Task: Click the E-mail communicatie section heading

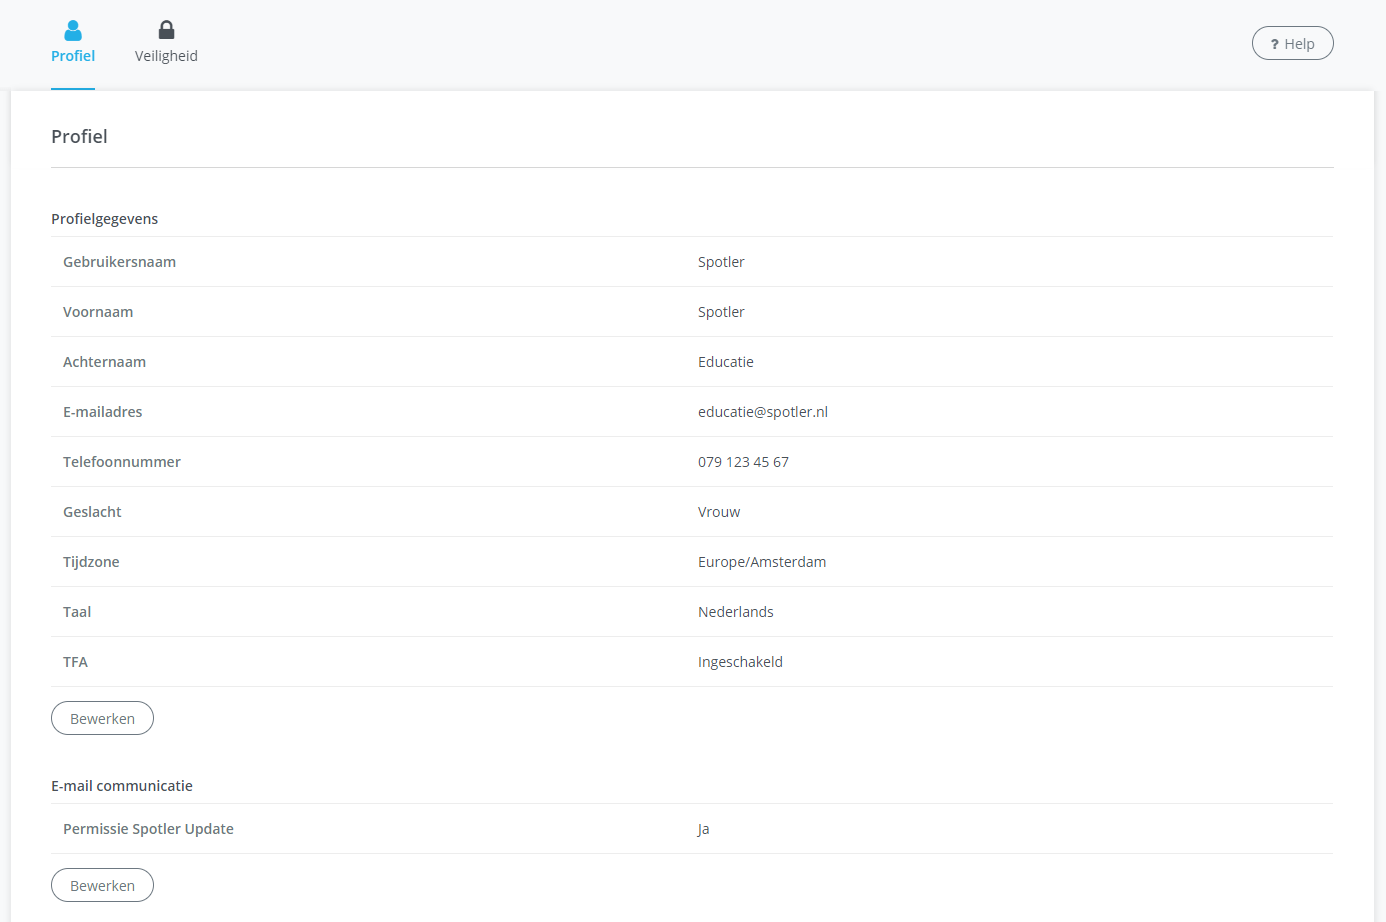Action: coord(122,786)
